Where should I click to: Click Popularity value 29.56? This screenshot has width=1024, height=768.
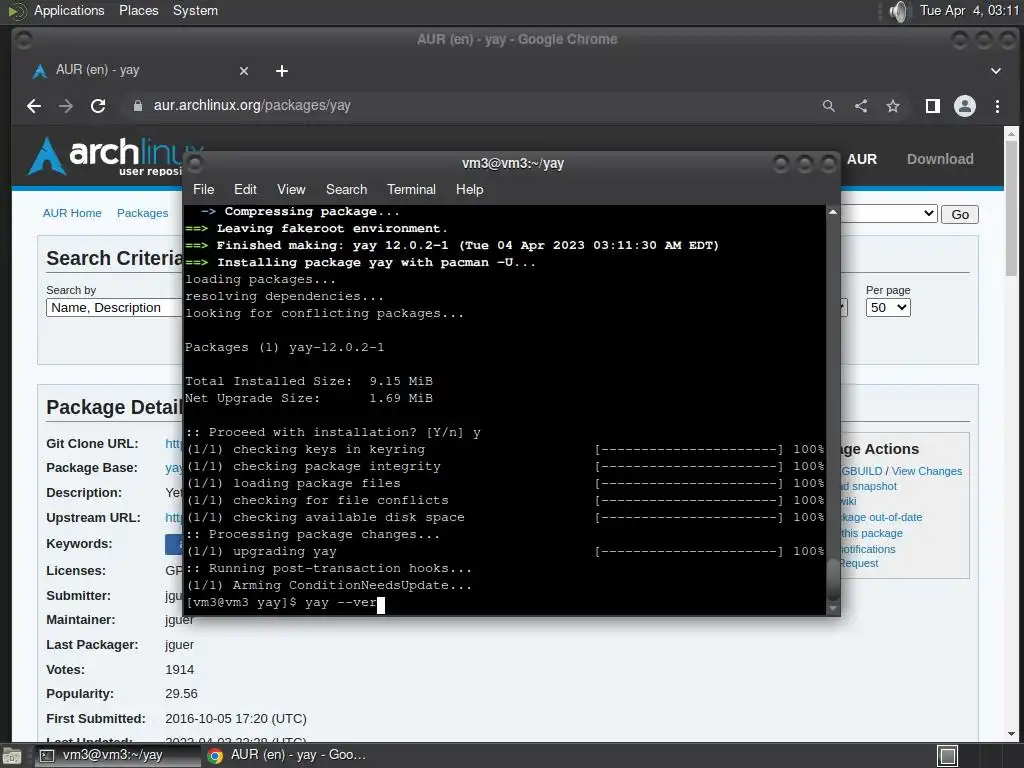pos(181,694)
